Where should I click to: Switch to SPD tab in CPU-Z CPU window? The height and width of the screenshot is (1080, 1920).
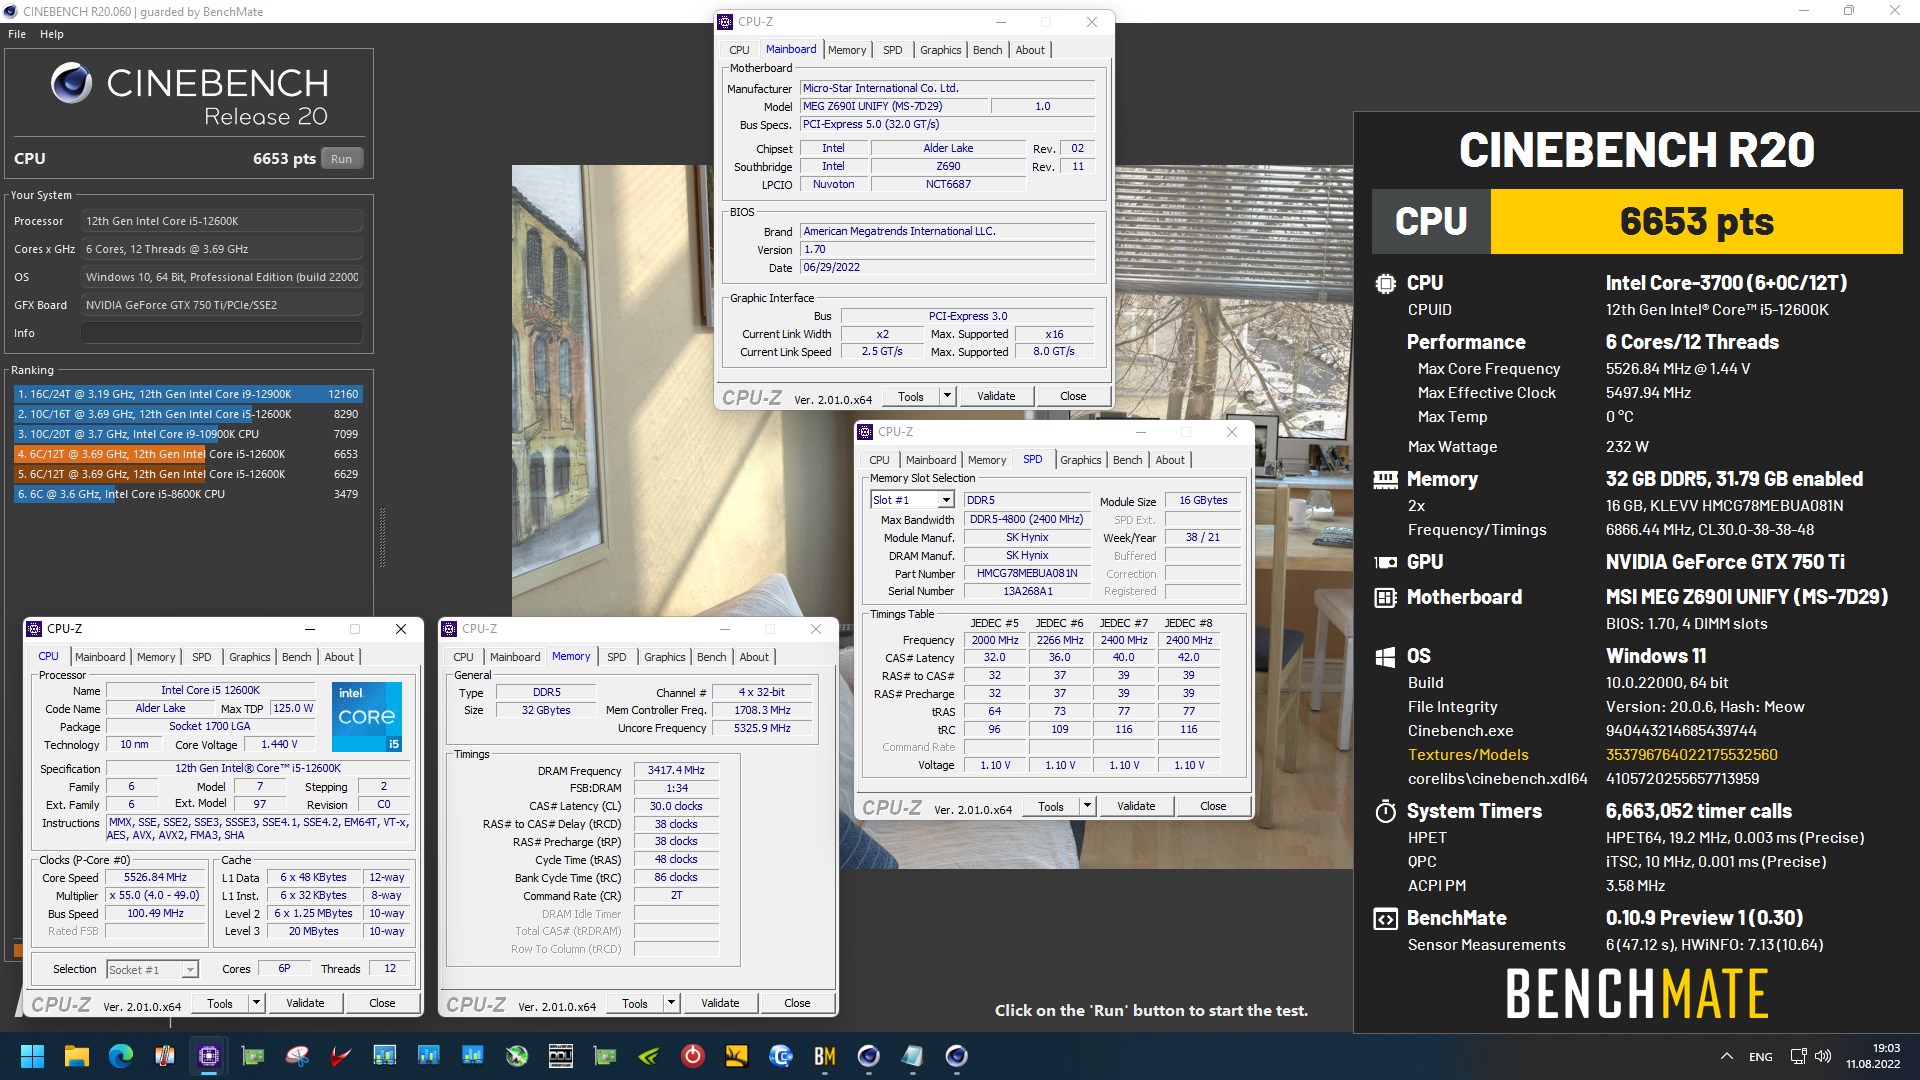(202, 657)
